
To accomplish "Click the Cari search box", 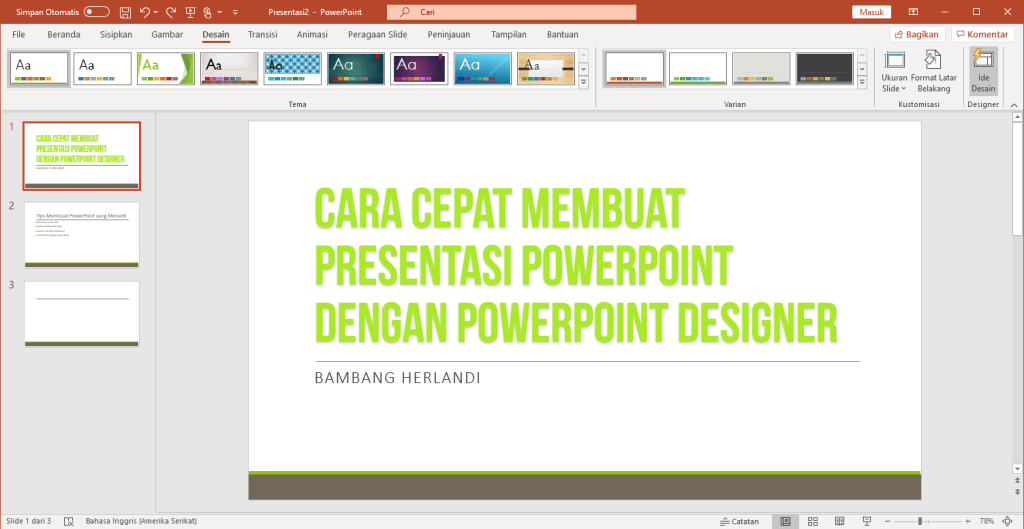I will coord(511,12).
